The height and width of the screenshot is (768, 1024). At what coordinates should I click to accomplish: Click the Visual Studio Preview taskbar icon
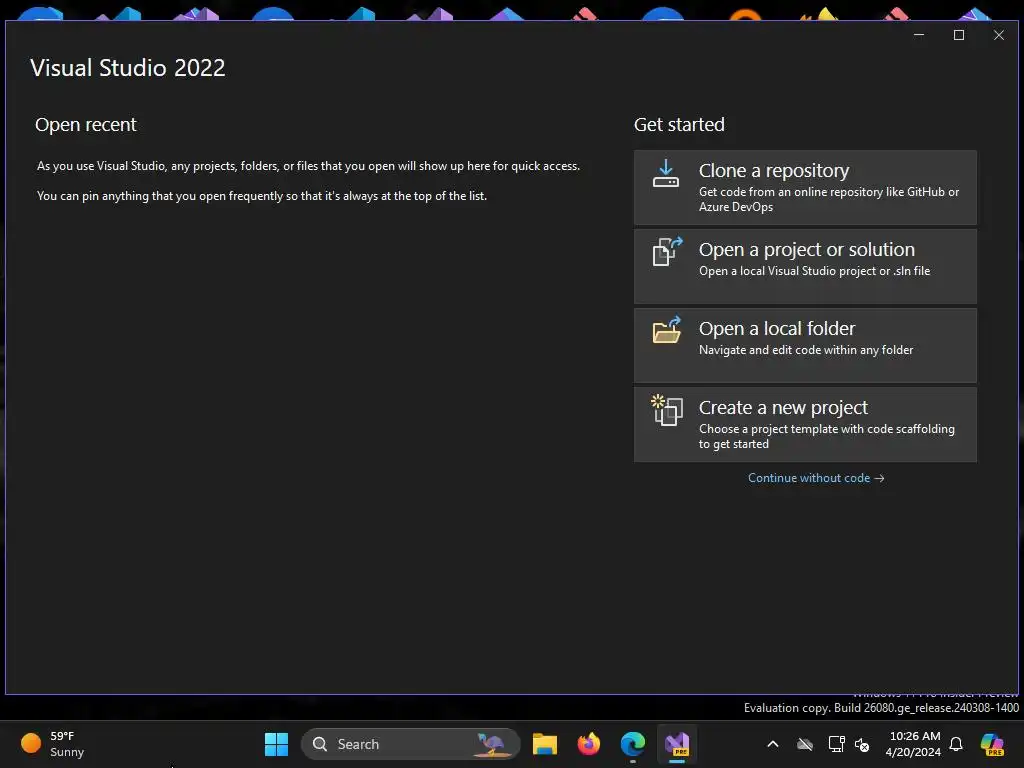point(677,744)
